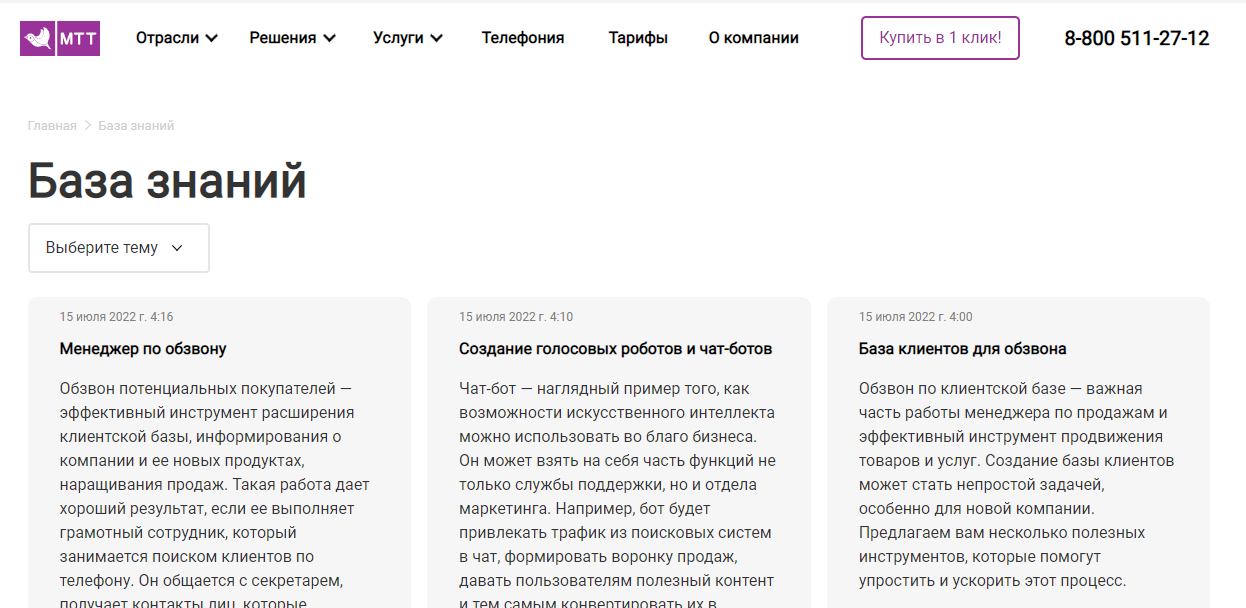1246x608 pixels.
Task: Click the 15 июля 2022 г. 4:10 date
Action: coord(516,317)
